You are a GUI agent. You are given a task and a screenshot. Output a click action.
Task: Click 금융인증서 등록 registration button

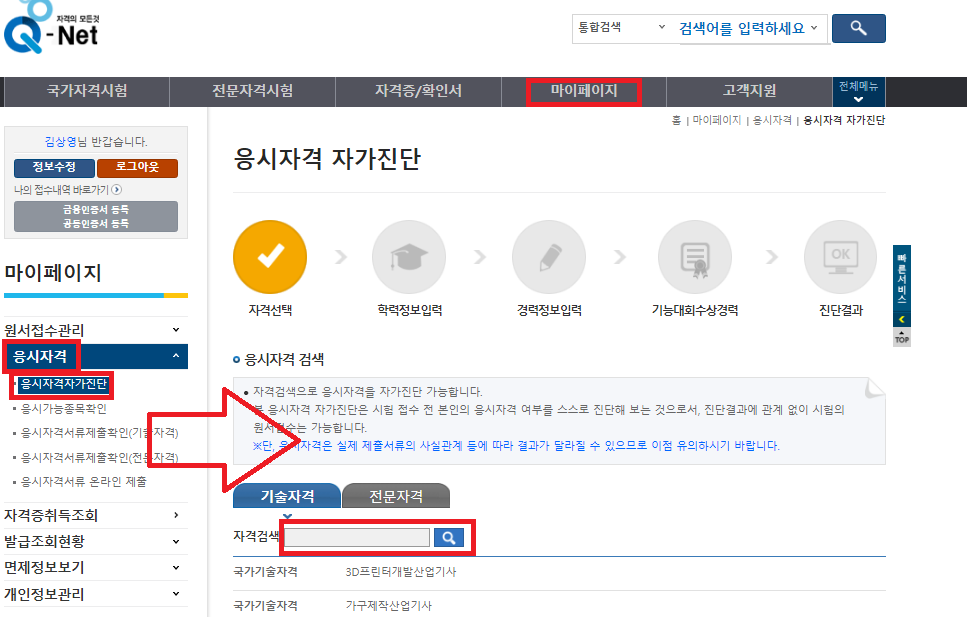click(95, 210)
